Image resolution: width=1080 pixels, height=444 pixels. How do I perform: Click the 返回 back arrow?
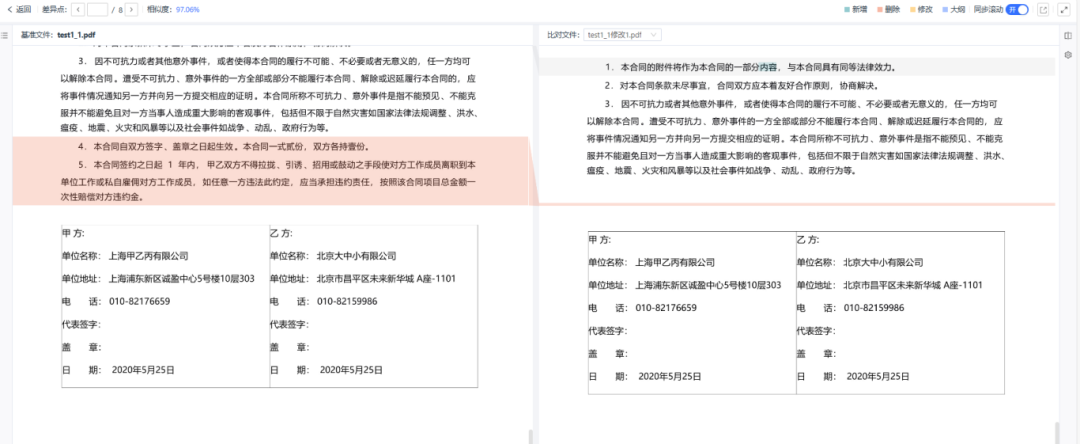(x=19, y=9)
